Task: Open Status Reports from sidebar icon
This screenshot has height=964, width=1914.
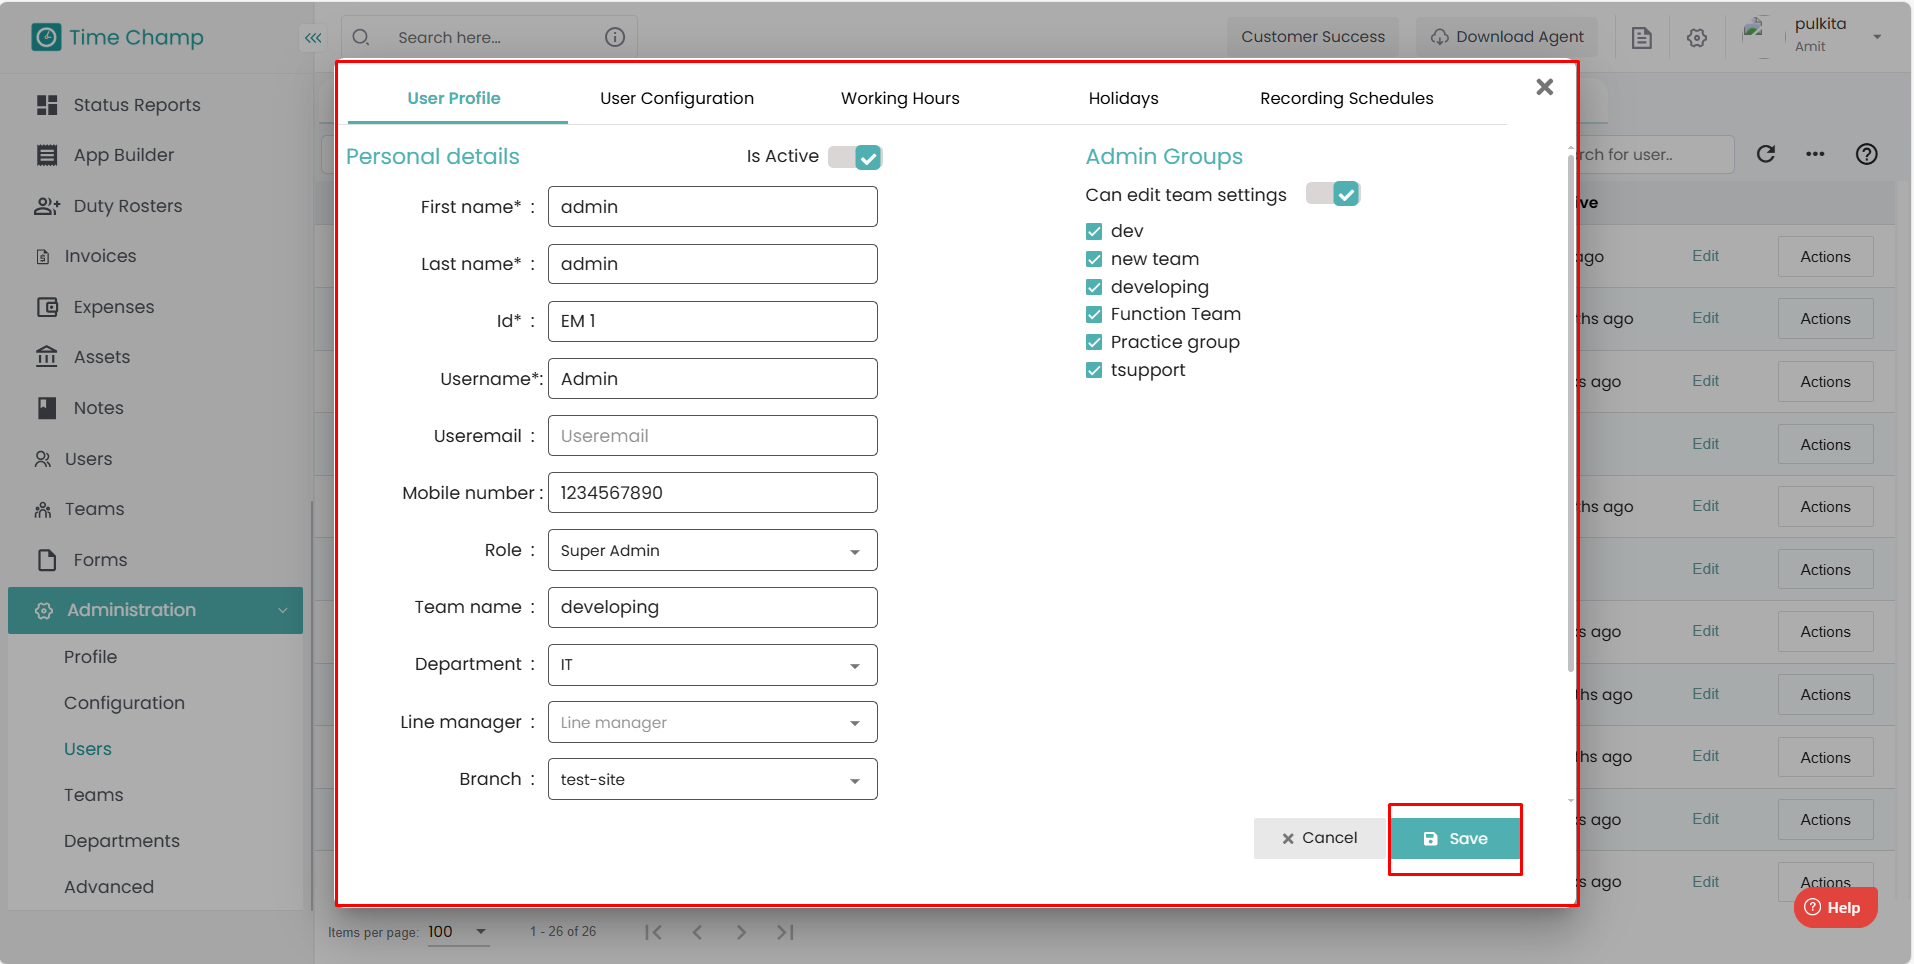Action: point(46,105)
